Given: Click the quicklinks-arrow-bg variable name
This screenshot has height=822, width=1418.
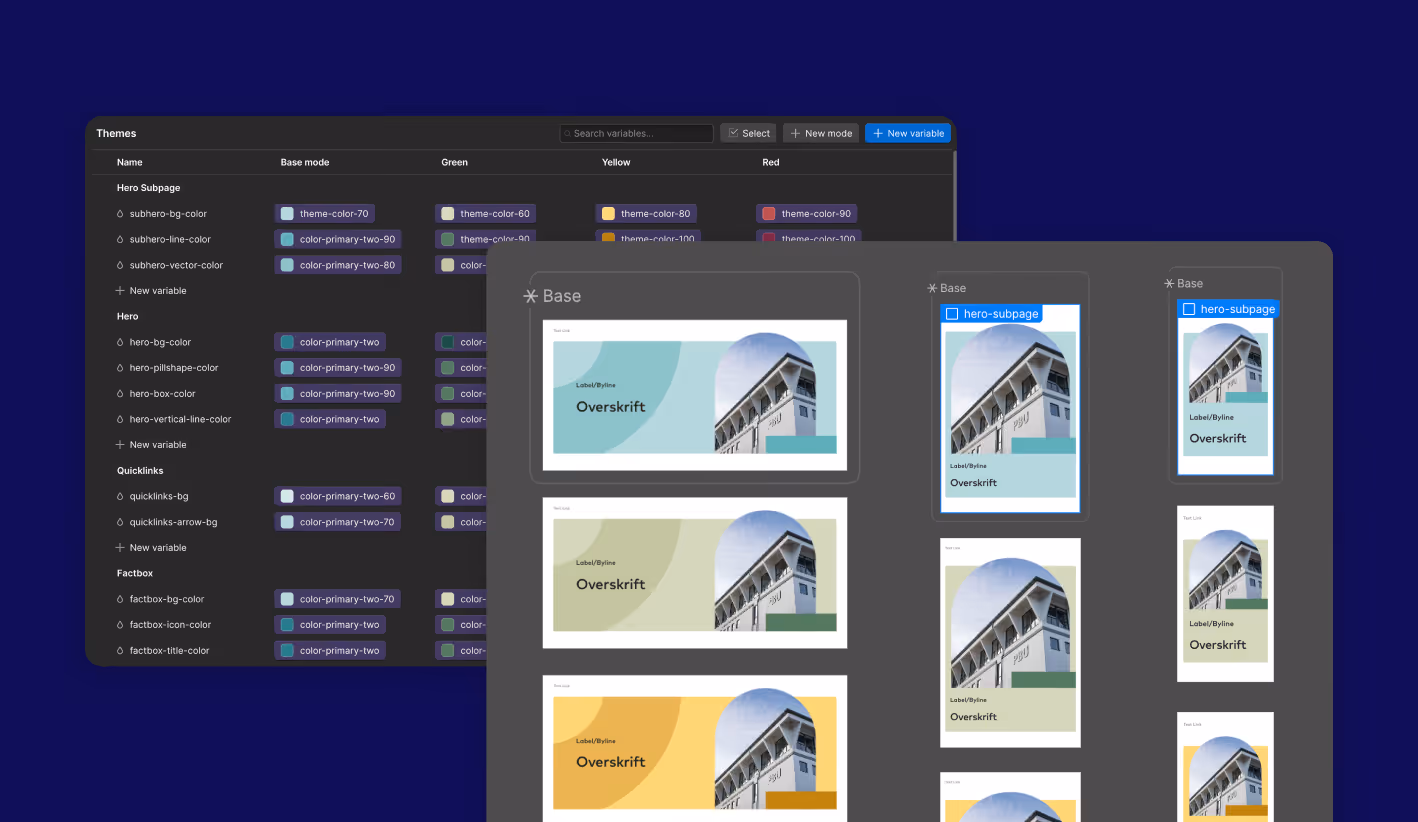Looking at the screenshot, I should pos(173,523).
